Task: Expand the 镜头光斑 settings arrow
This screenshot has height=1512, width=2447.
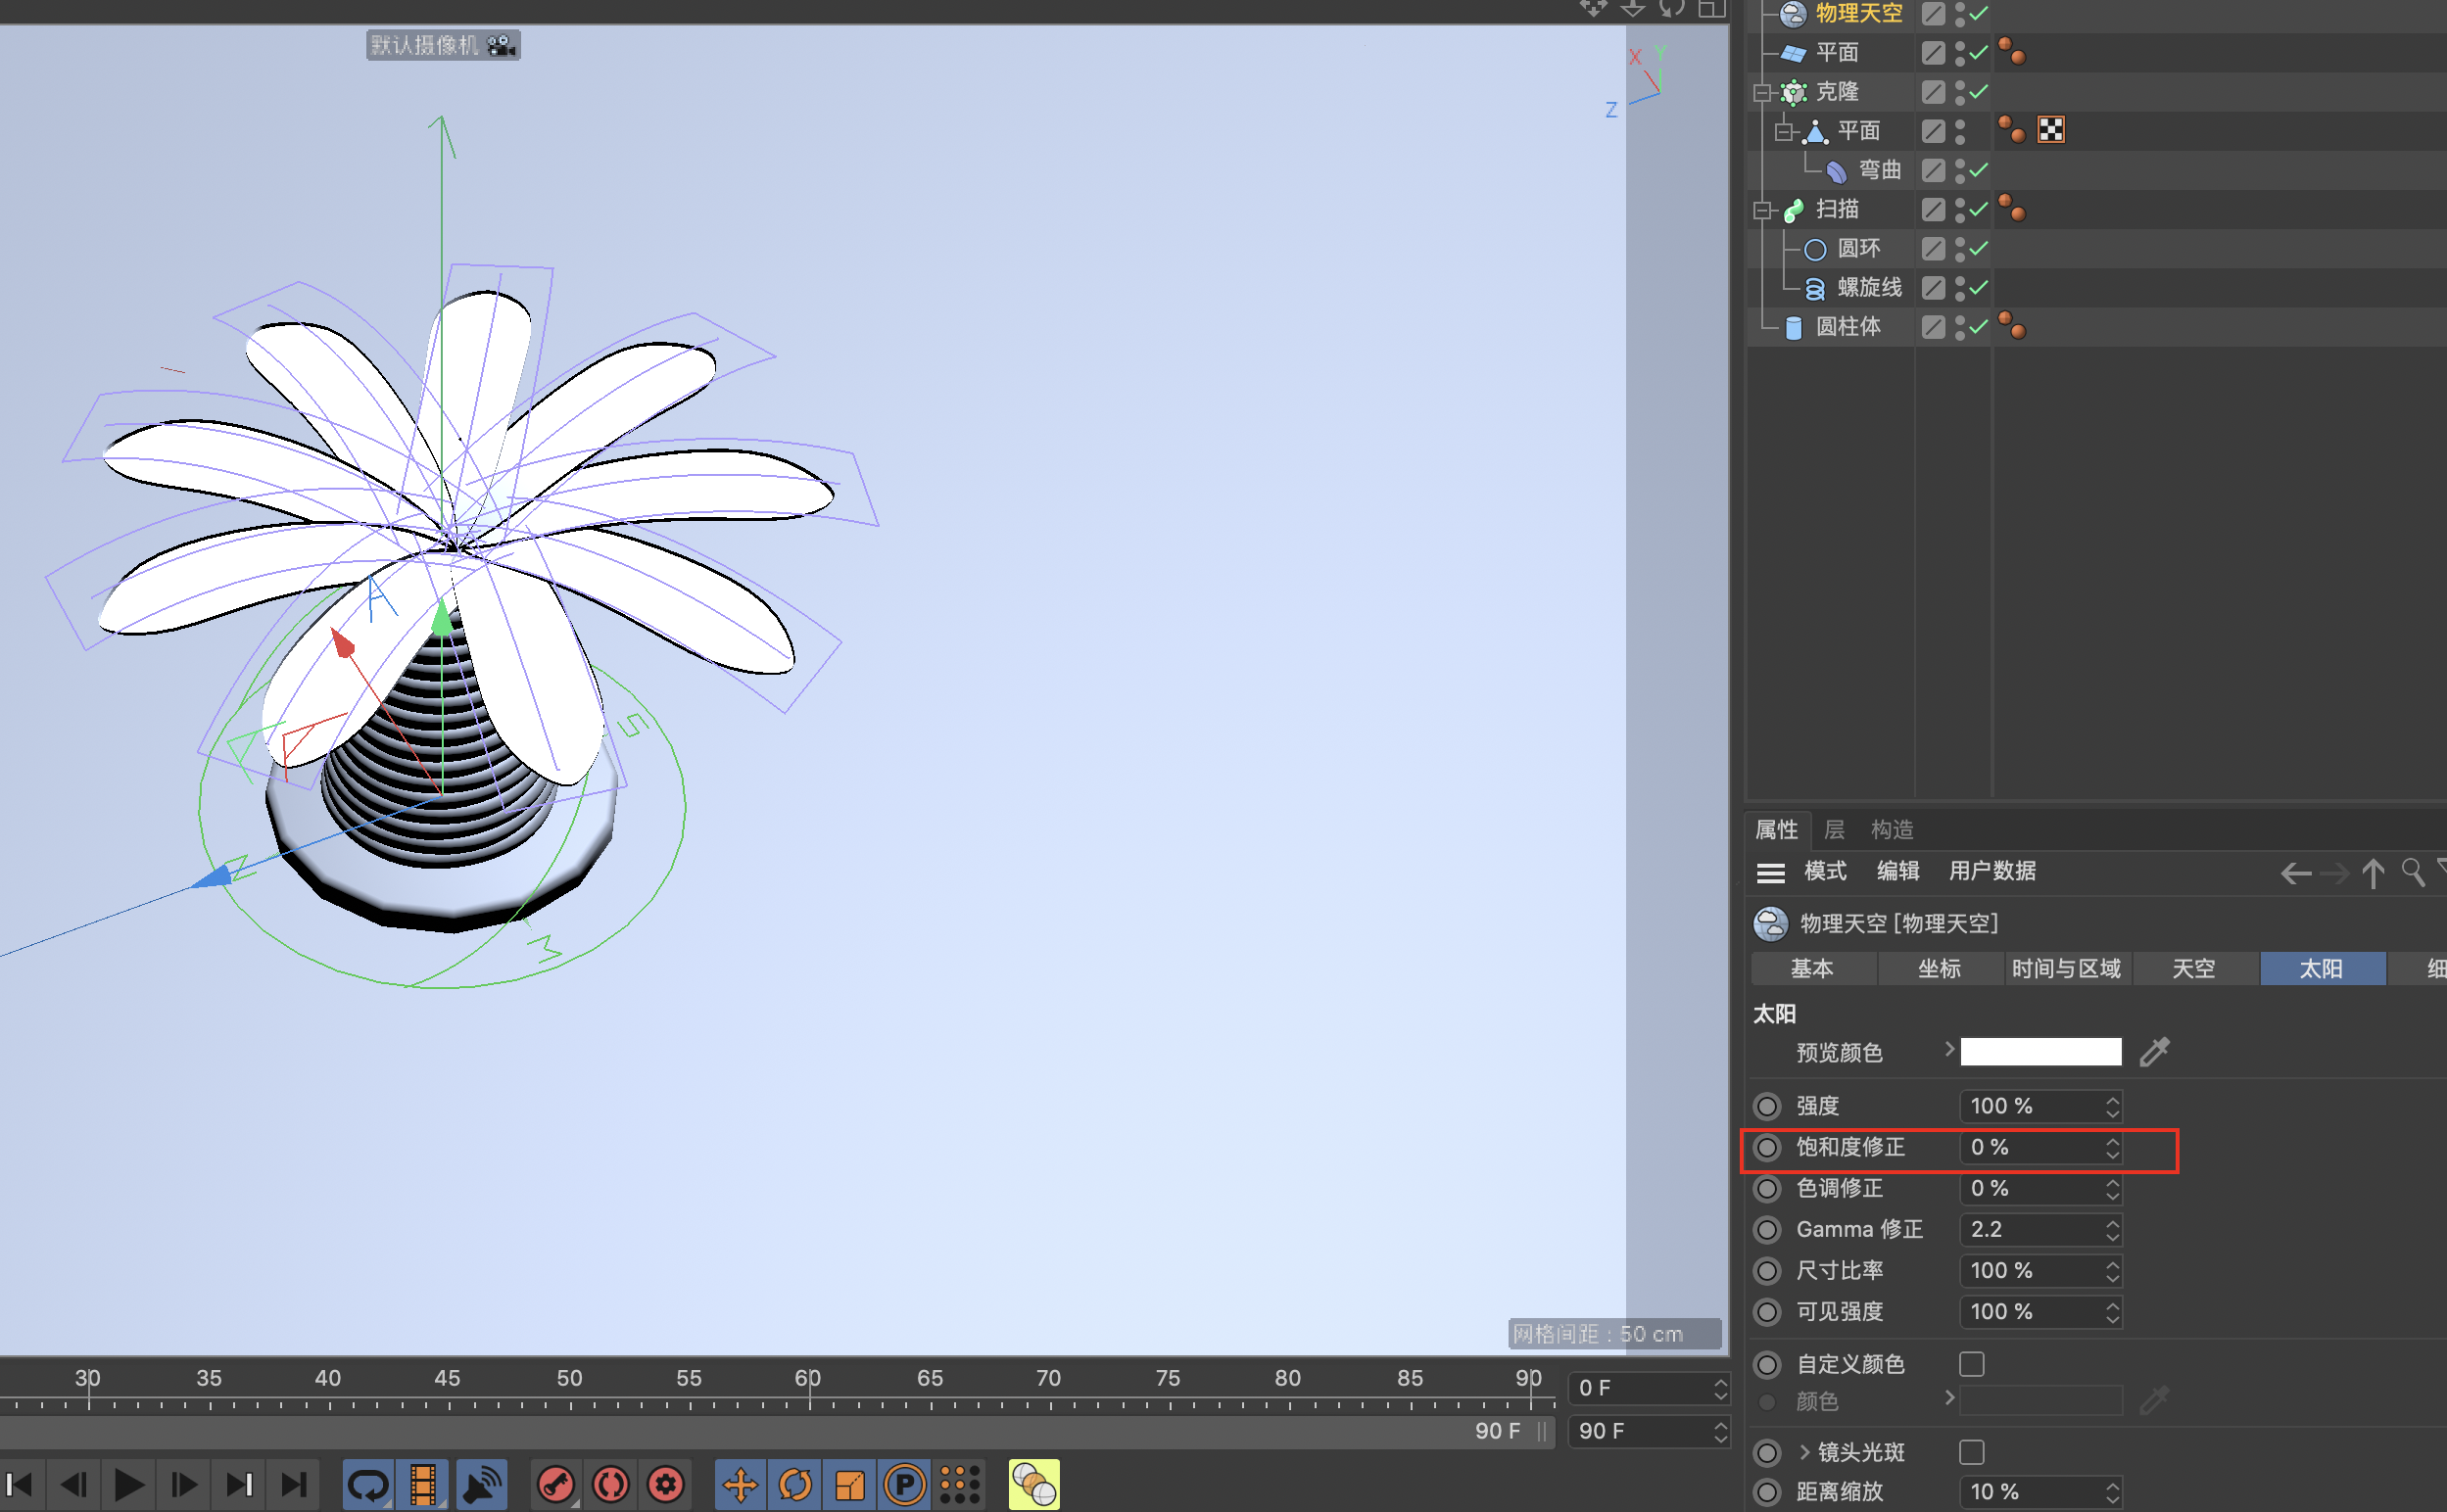Action: (x=1805, y=1451)
